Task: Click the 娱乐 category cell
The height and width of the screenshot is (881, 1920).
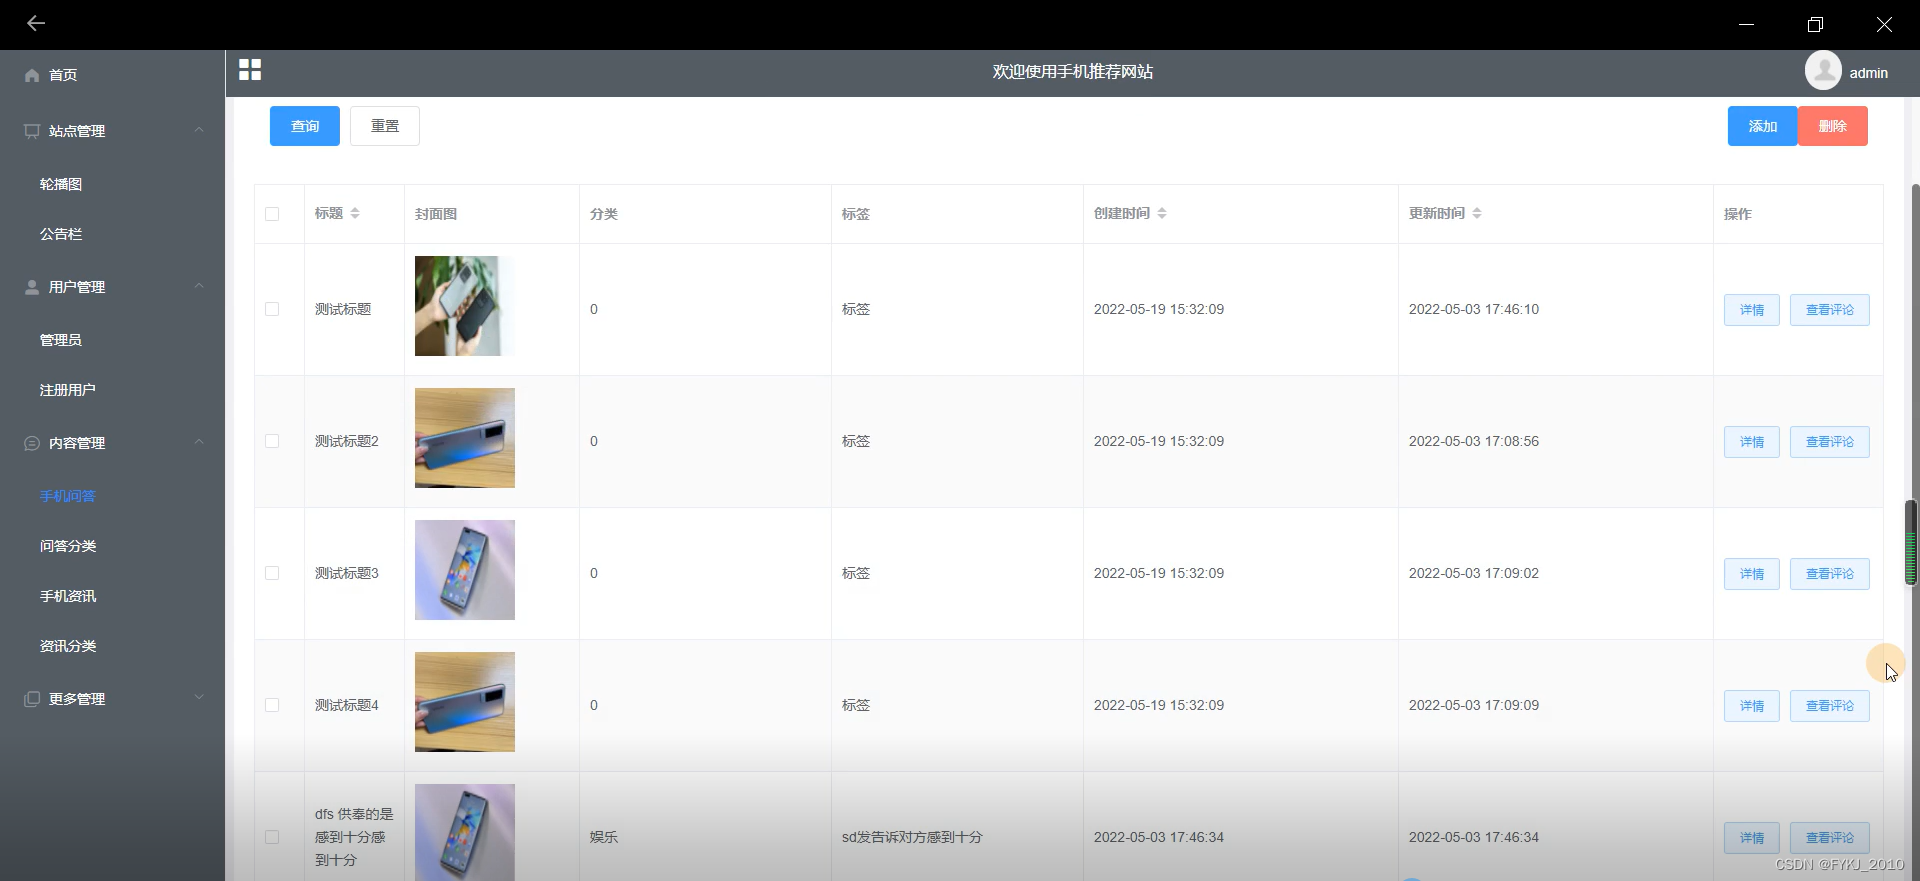Action: (604, 837)
